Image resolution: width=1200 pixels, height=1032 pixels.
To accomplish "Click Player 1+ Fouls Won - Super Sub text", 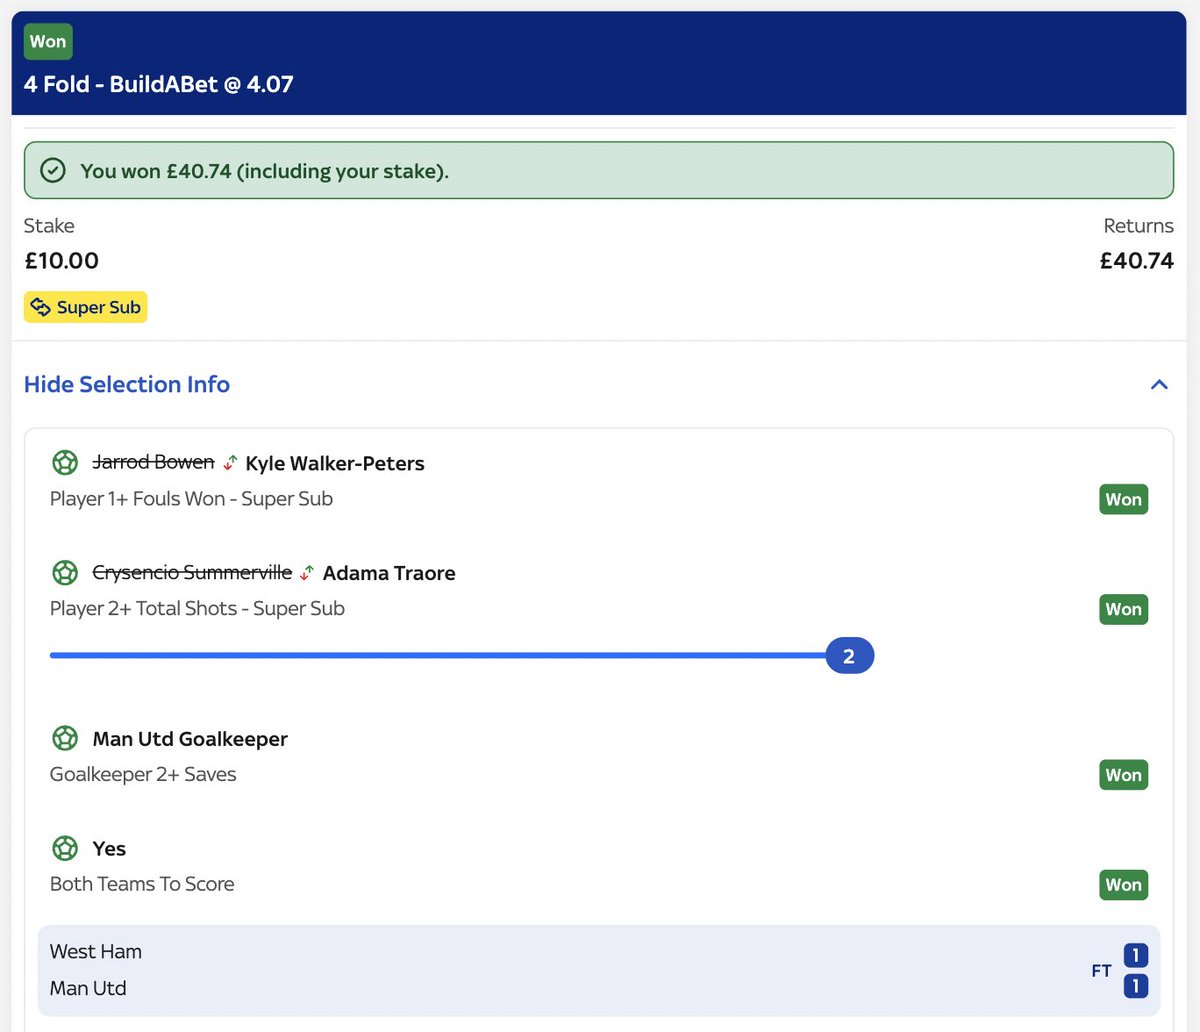I will tap(191, 499).
